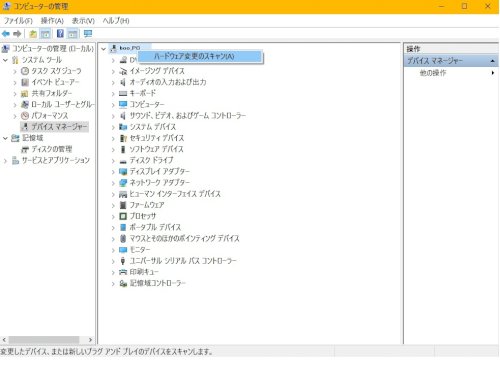Open the Help question mark toolbar icon
The height and width of the screenshot is (366, 500).
click(60, 34)
